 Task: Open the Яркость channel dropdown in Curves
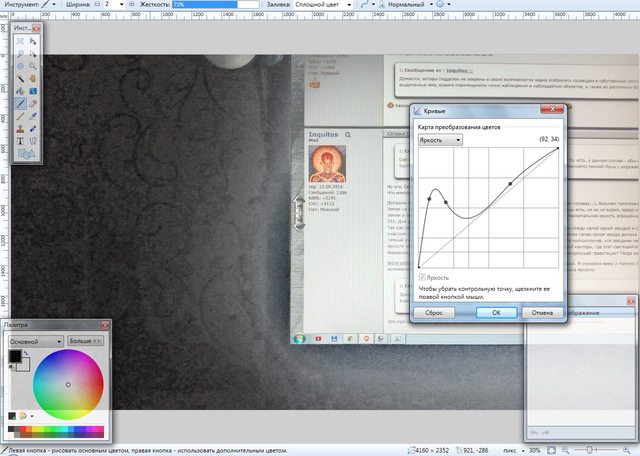click(x=440, y=140)
